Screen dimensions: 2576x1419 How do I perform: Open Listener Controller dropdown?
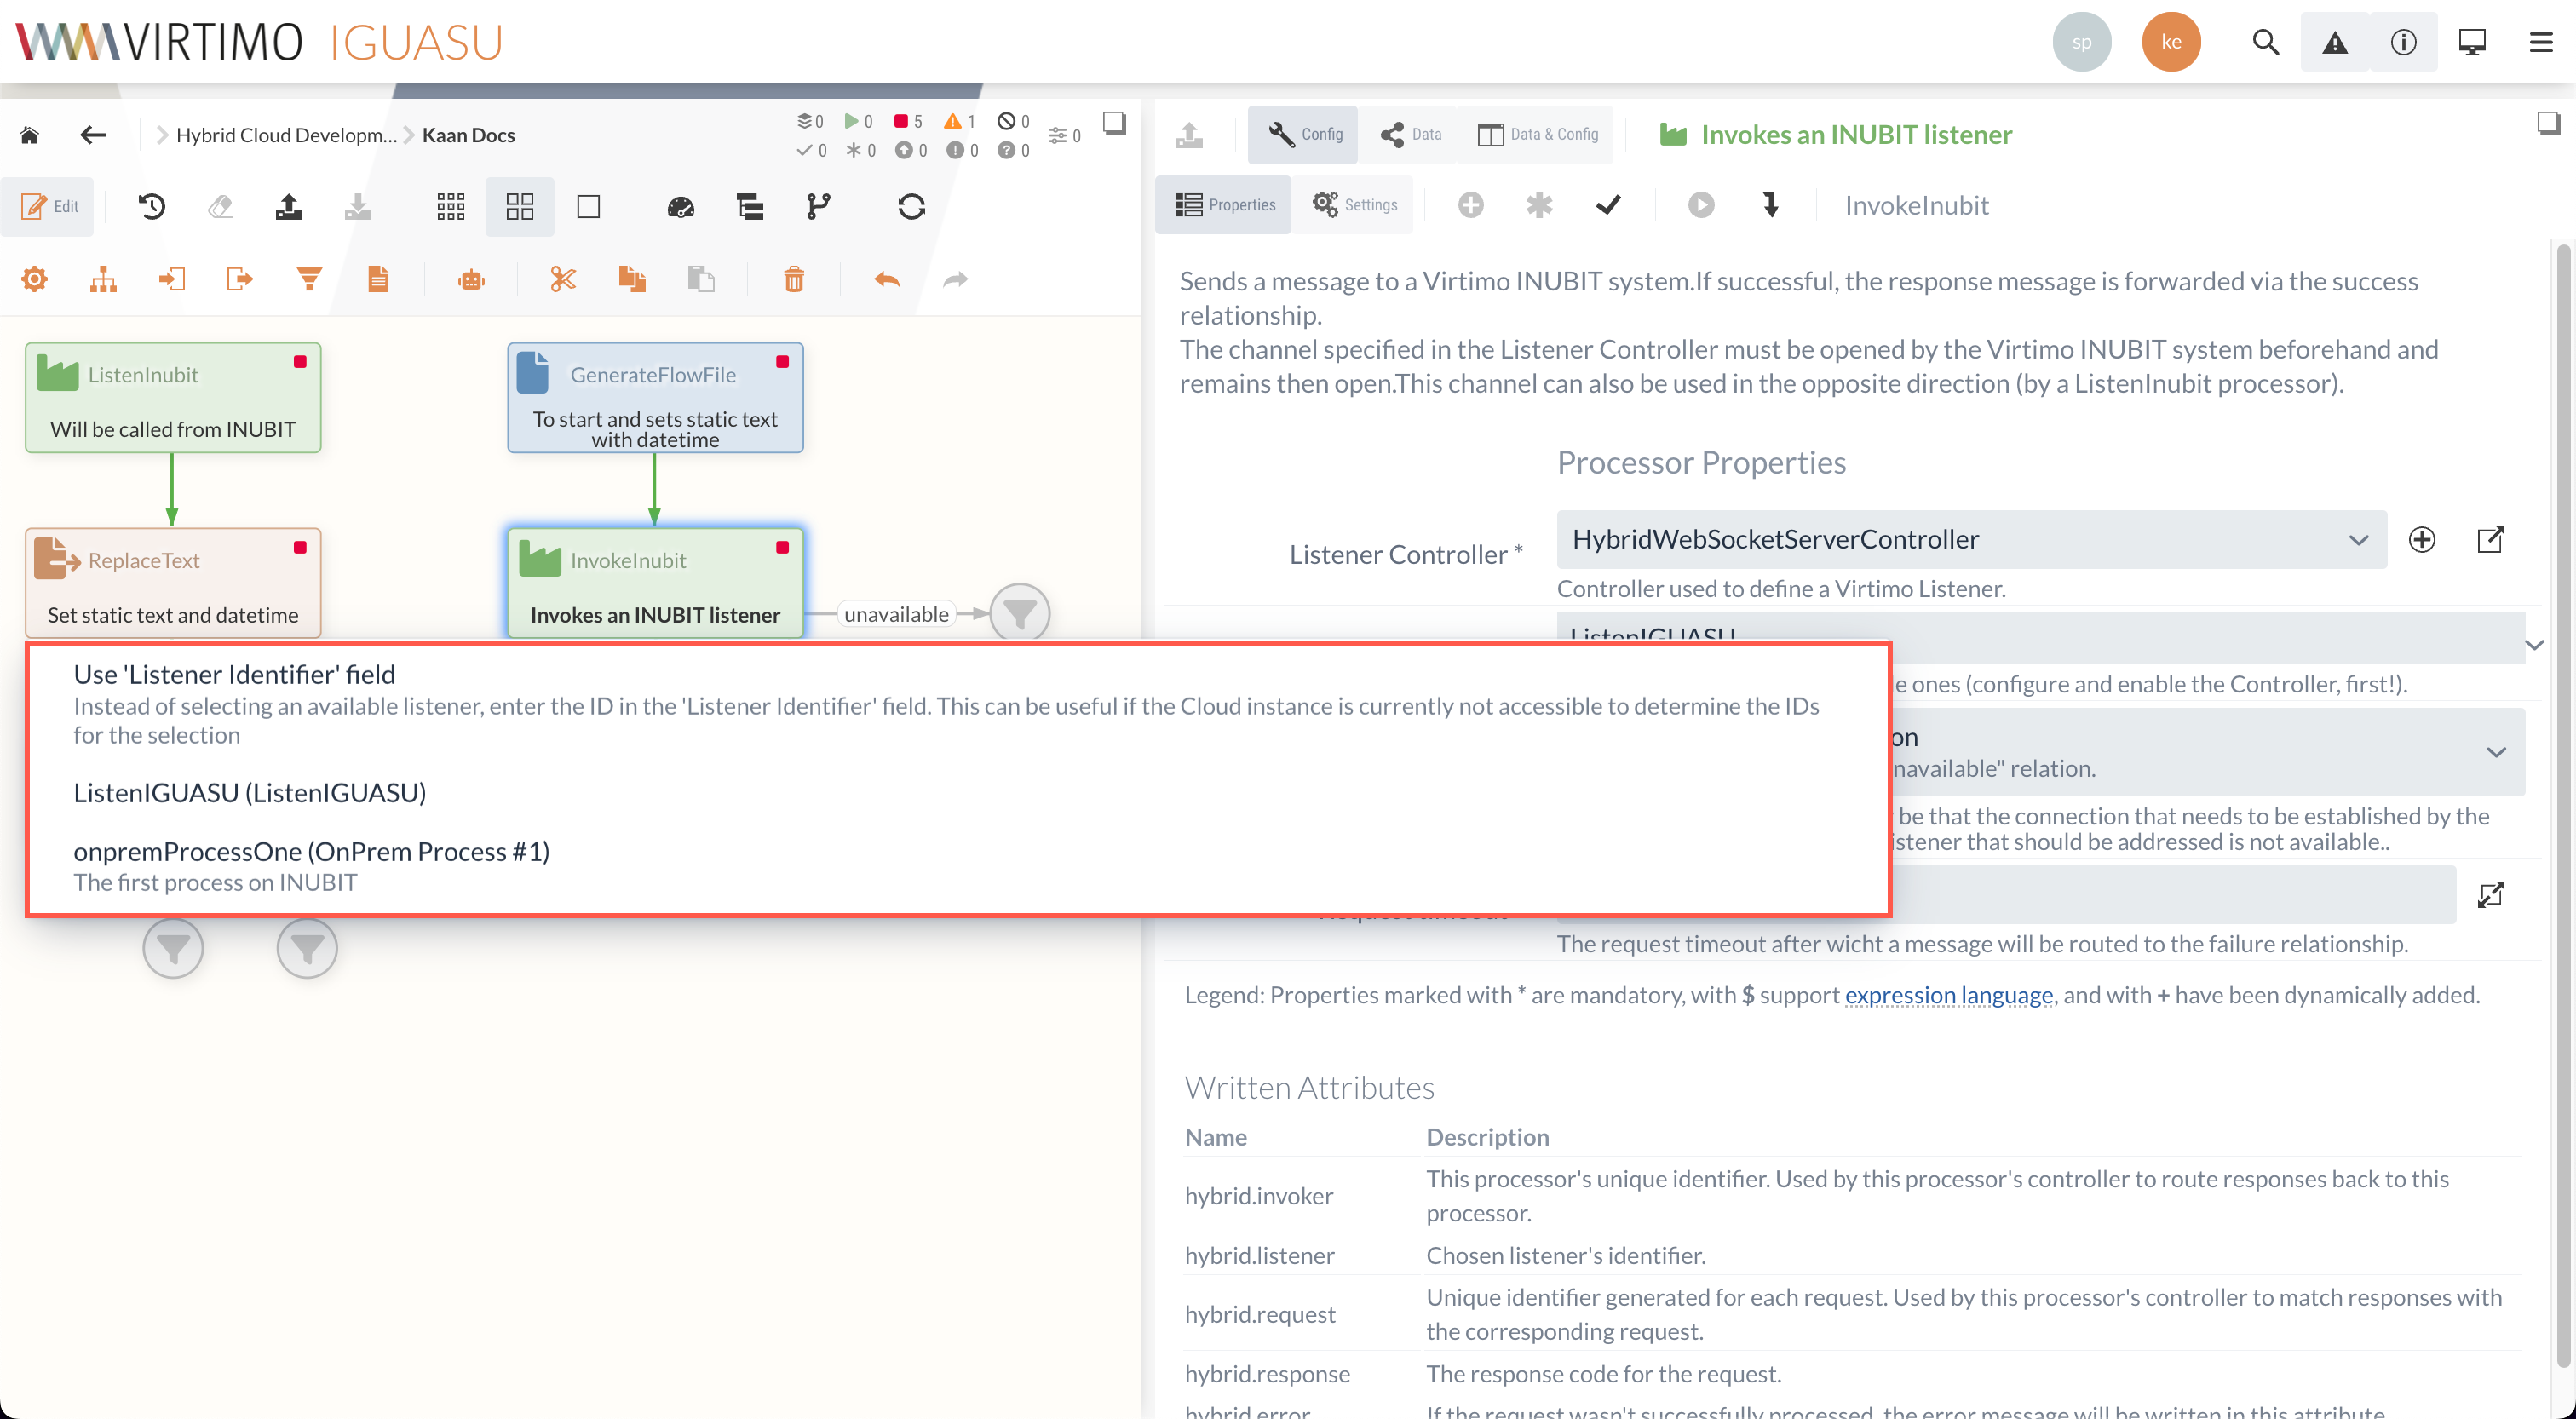click(1970, 539)
